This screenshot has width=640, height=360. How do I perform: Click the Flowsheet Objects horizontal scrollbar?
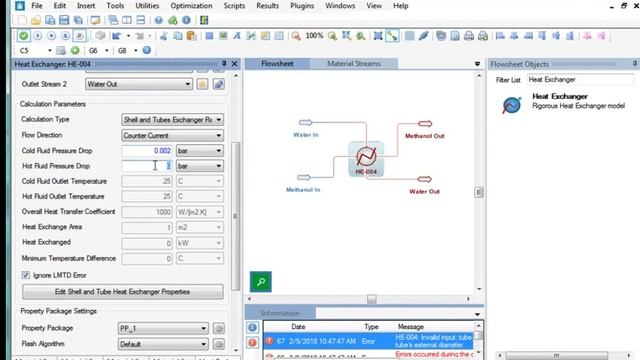(556, 355)
